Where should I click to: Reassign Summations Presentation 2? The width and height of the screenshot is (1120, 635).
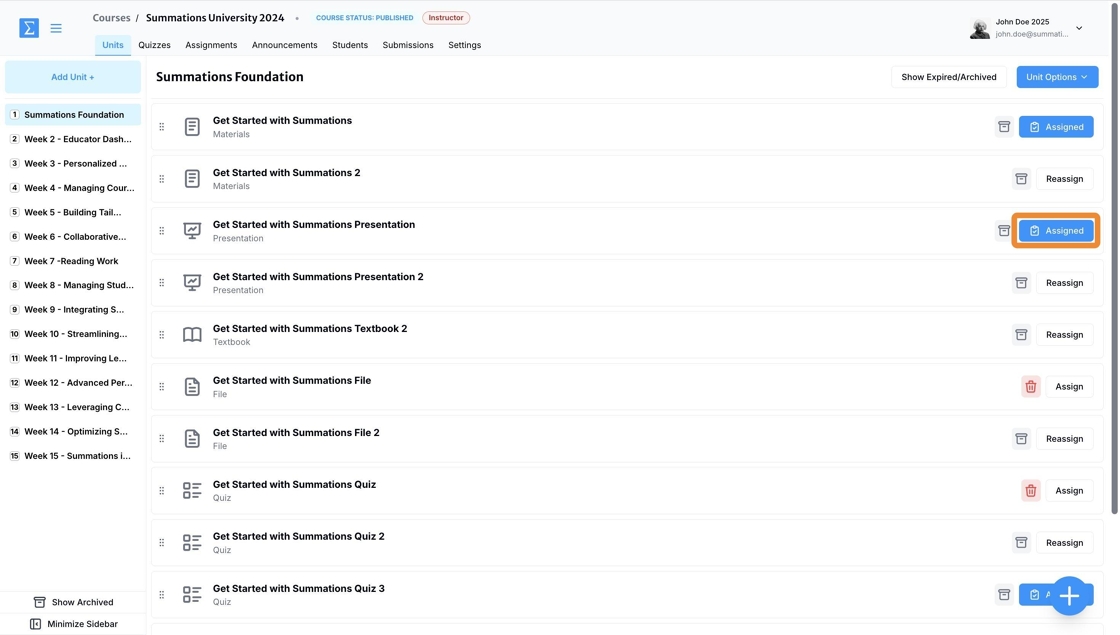tap(1064, 283)
